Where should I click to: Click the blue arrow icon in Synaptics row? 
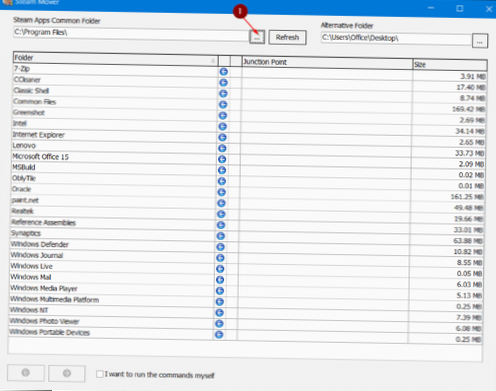coord(221,236)
